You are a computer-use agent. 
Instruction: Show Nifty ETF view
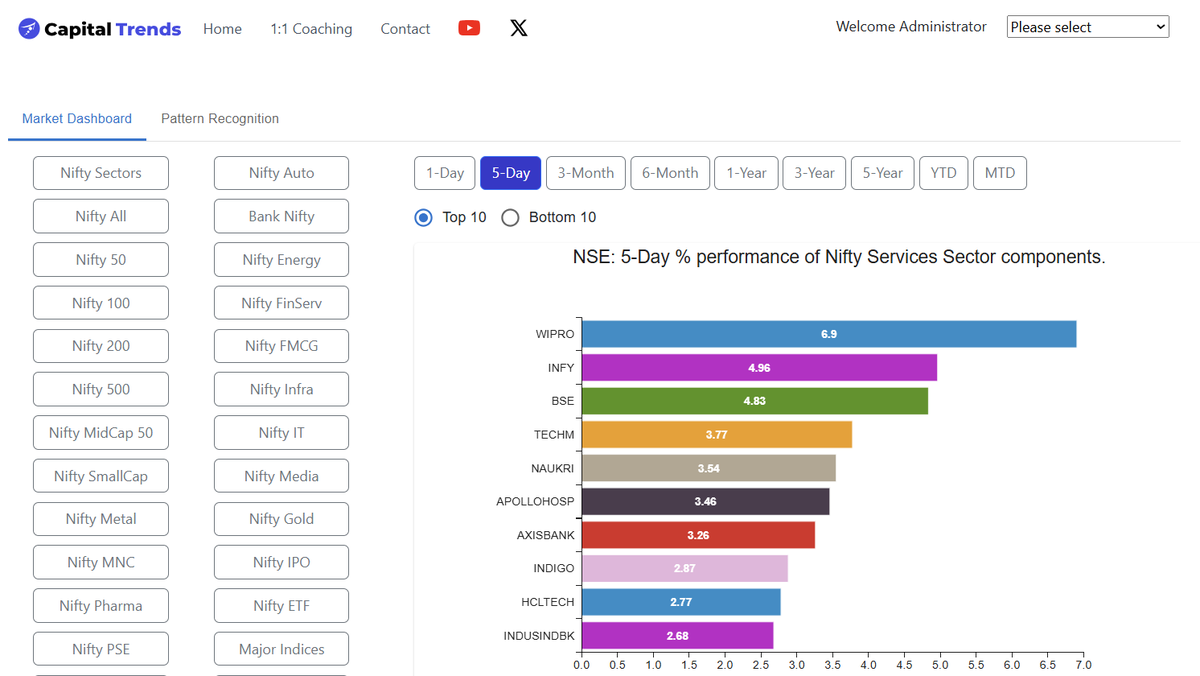[281, 606]
